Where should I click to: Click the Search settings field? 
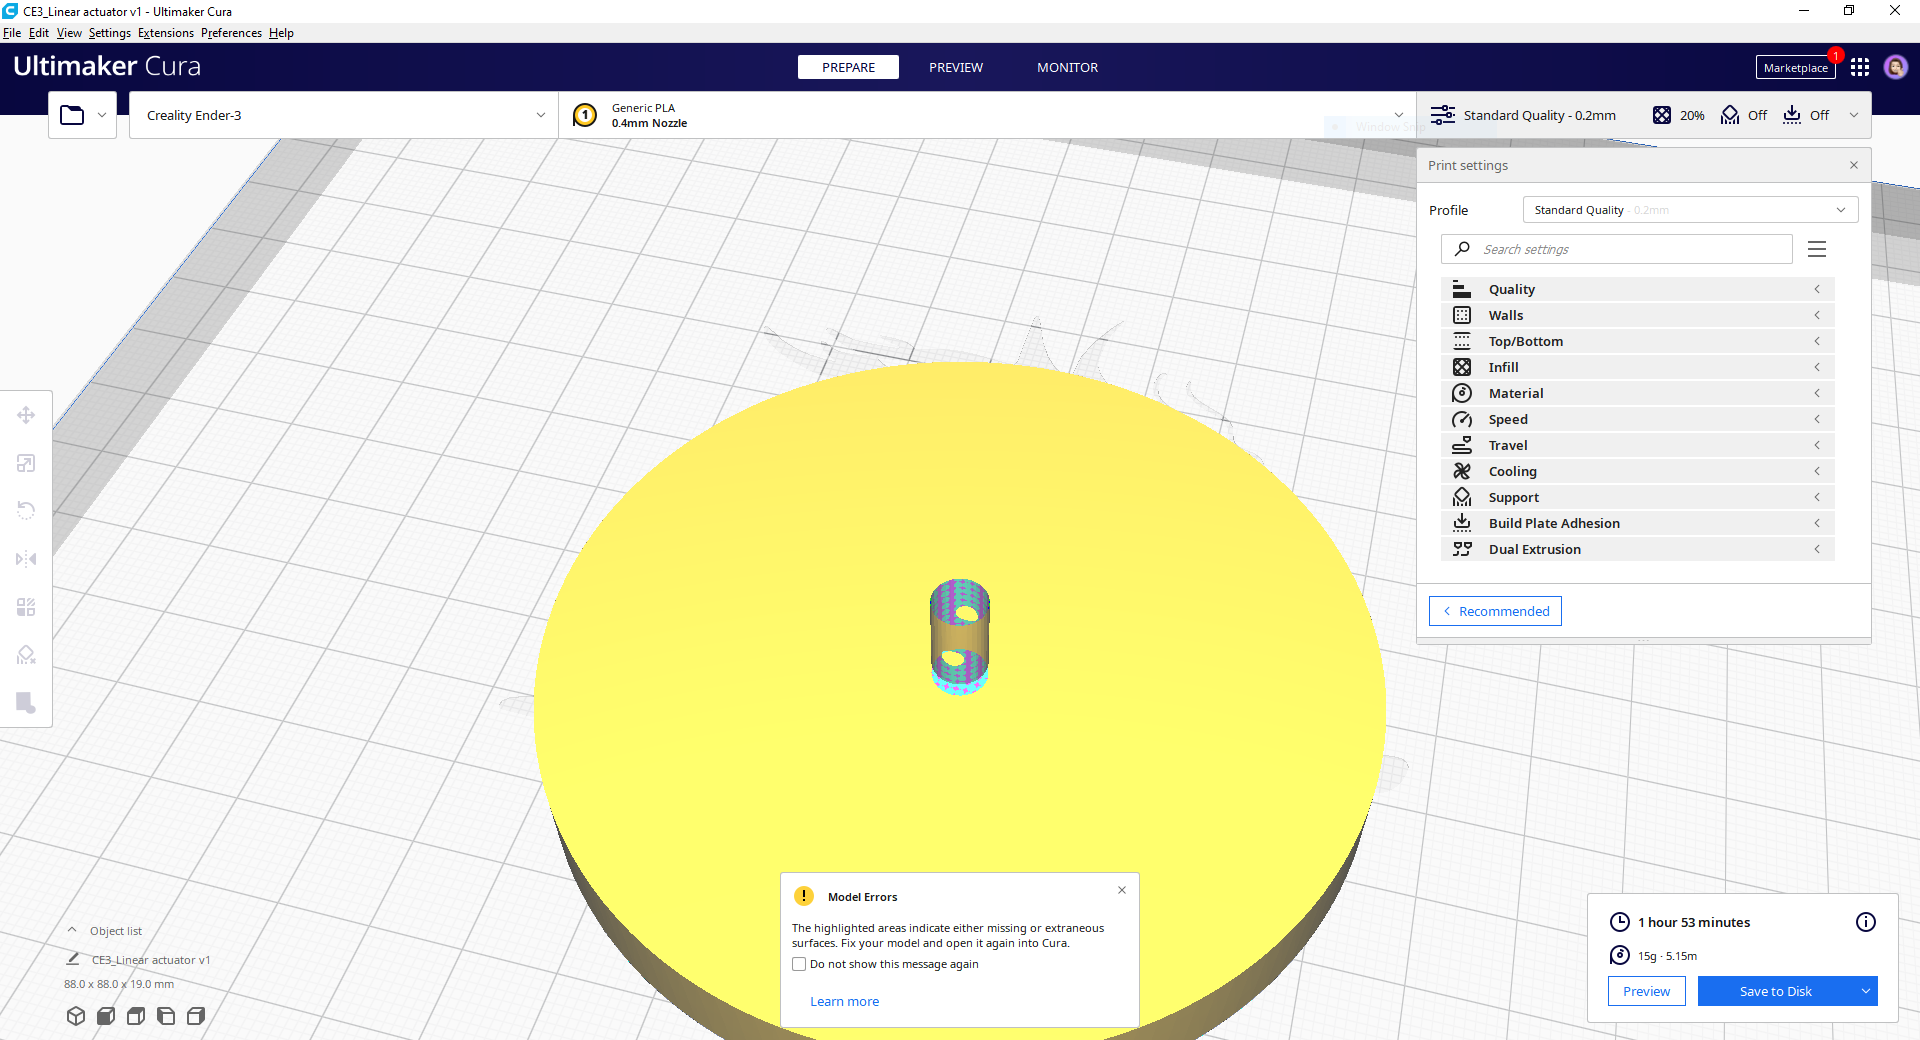click(x=1615, y=249)
